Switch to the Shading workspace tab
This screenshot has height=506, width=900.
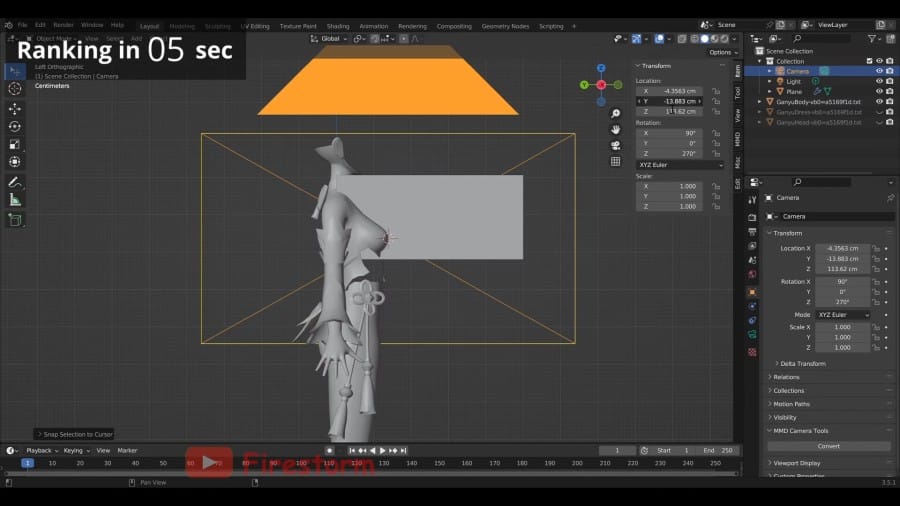point(338,26)
